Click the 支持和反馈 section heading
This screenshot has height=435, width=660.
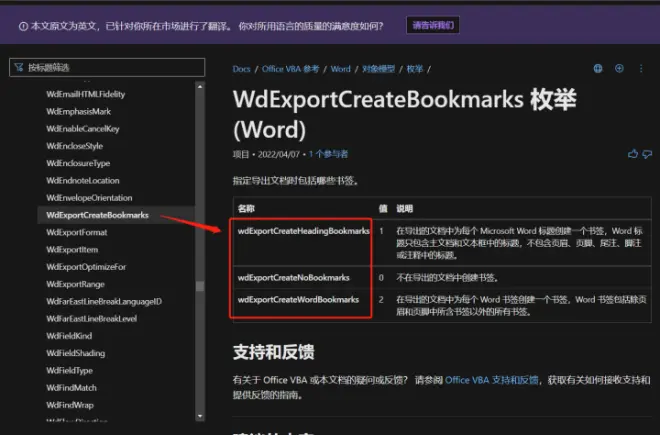click(274, 352)
